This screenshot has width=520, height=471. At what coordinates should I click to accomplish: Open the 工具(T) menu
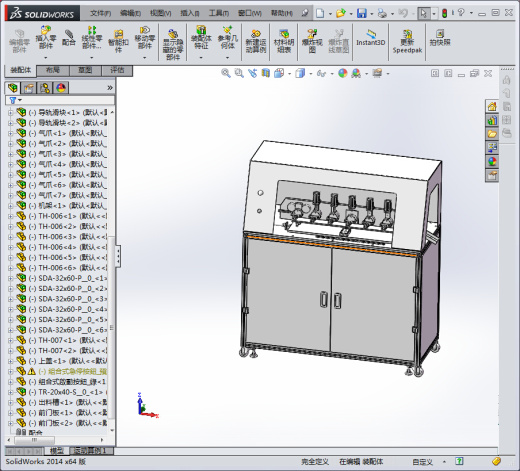[219, 13]
